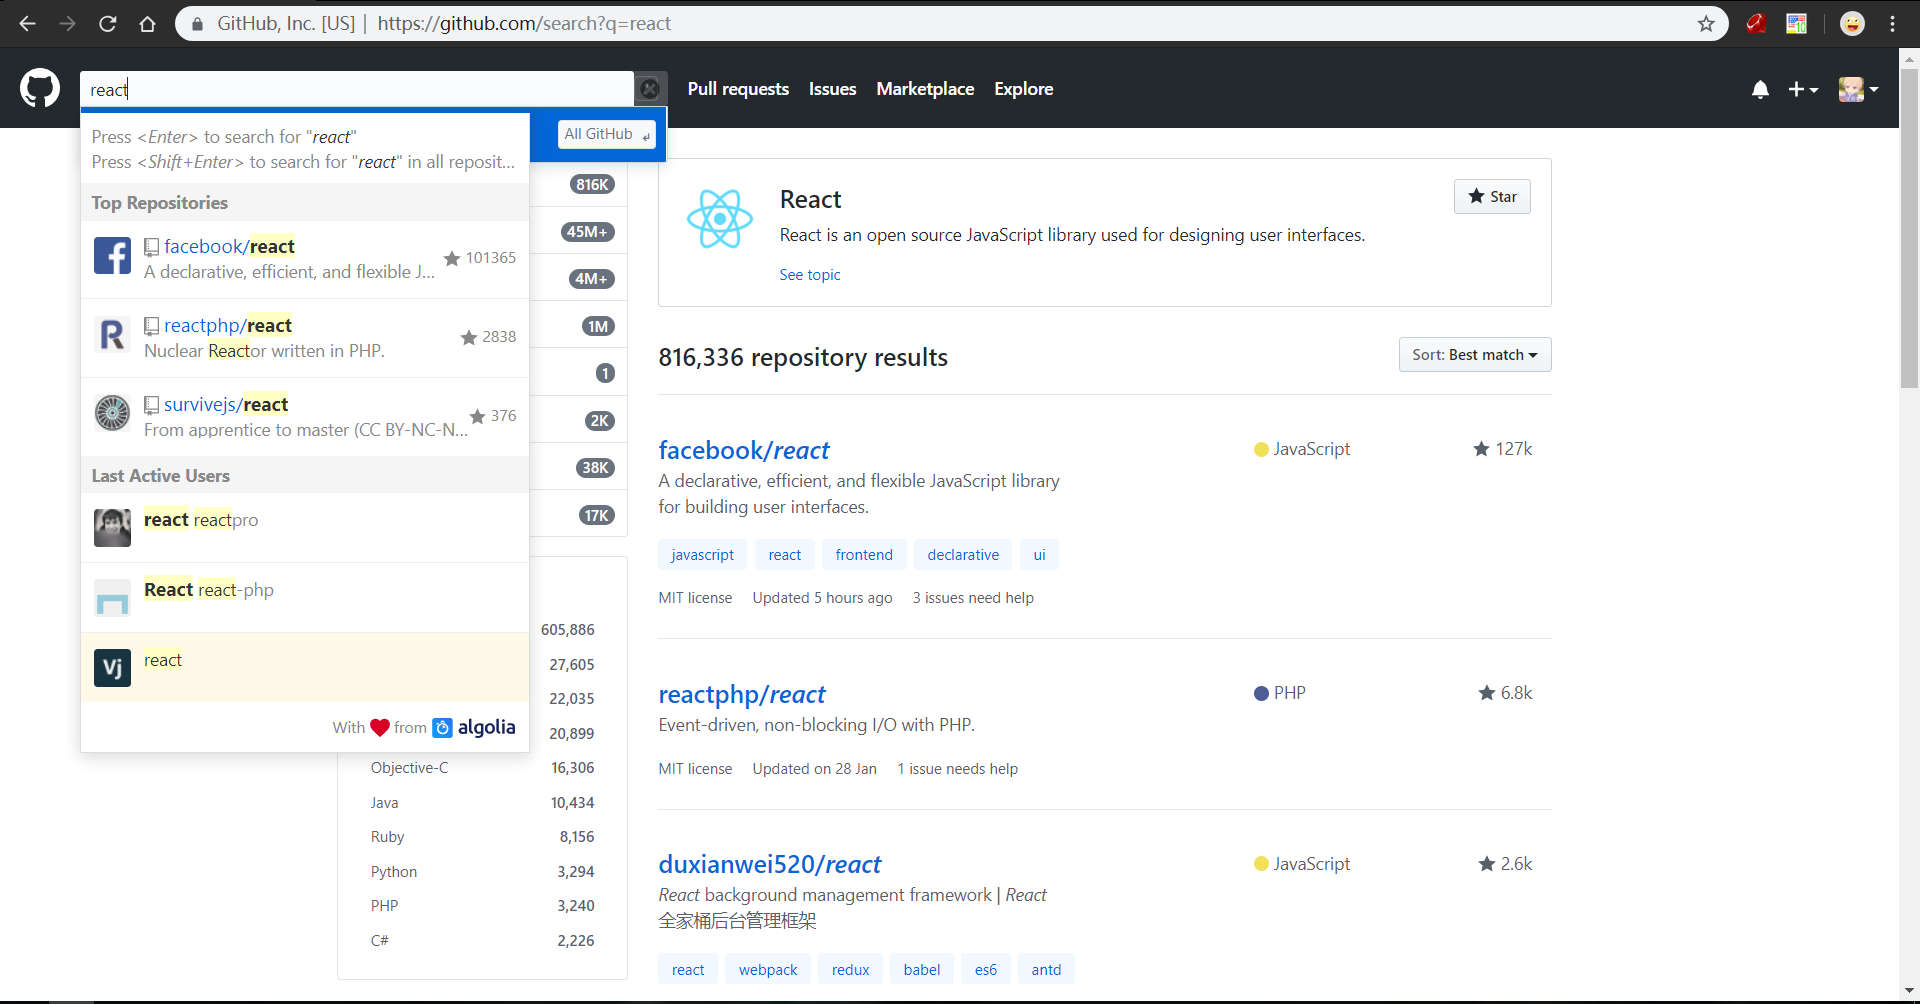The image size is (1920, 1004).
Task: Clear the search box with the X icon
Action: point(650,89)
